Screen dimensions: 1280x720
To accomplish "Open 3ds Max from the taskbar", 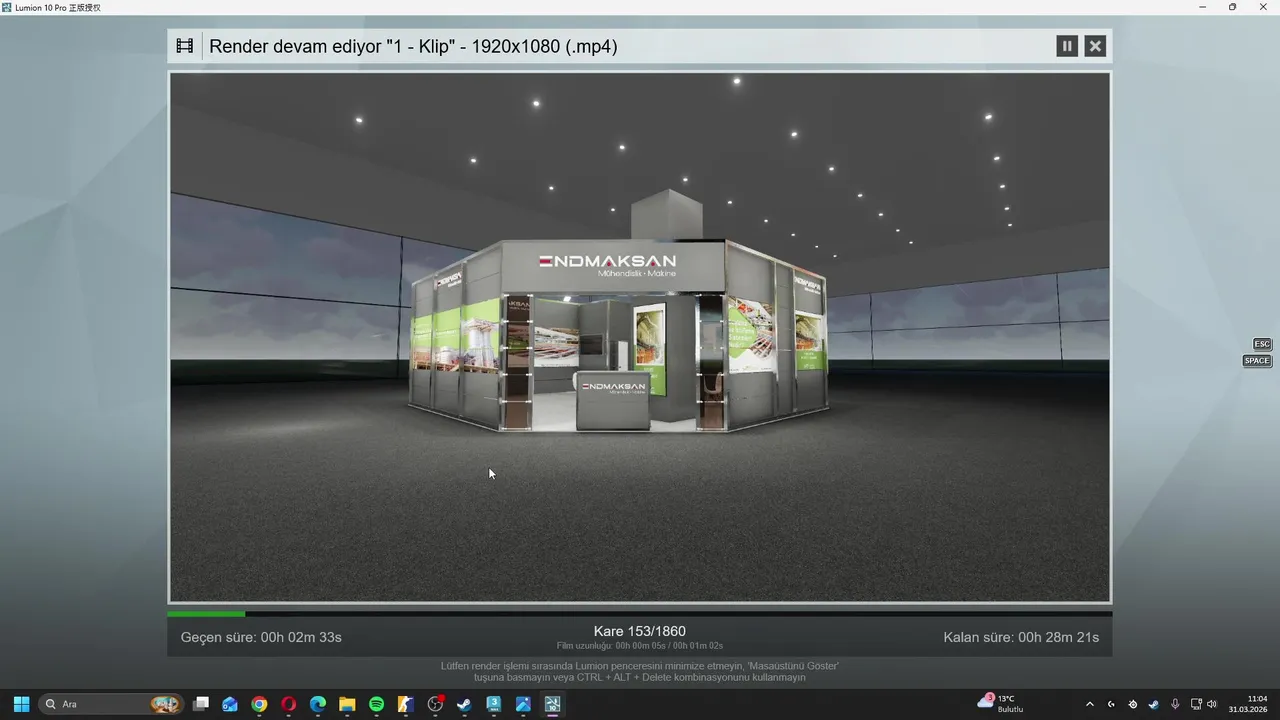I will 494,704.
